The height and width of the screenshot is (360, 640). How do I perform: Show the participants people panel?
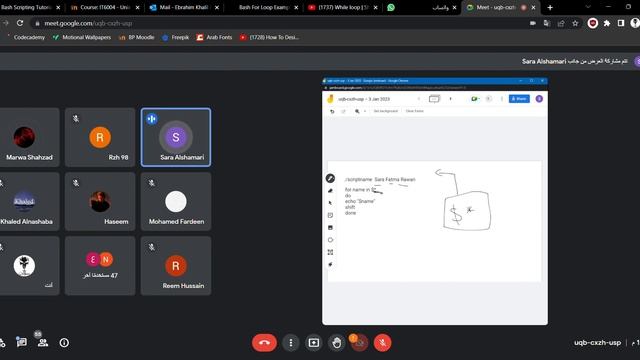pyautogui.click(x=42, y=343)
